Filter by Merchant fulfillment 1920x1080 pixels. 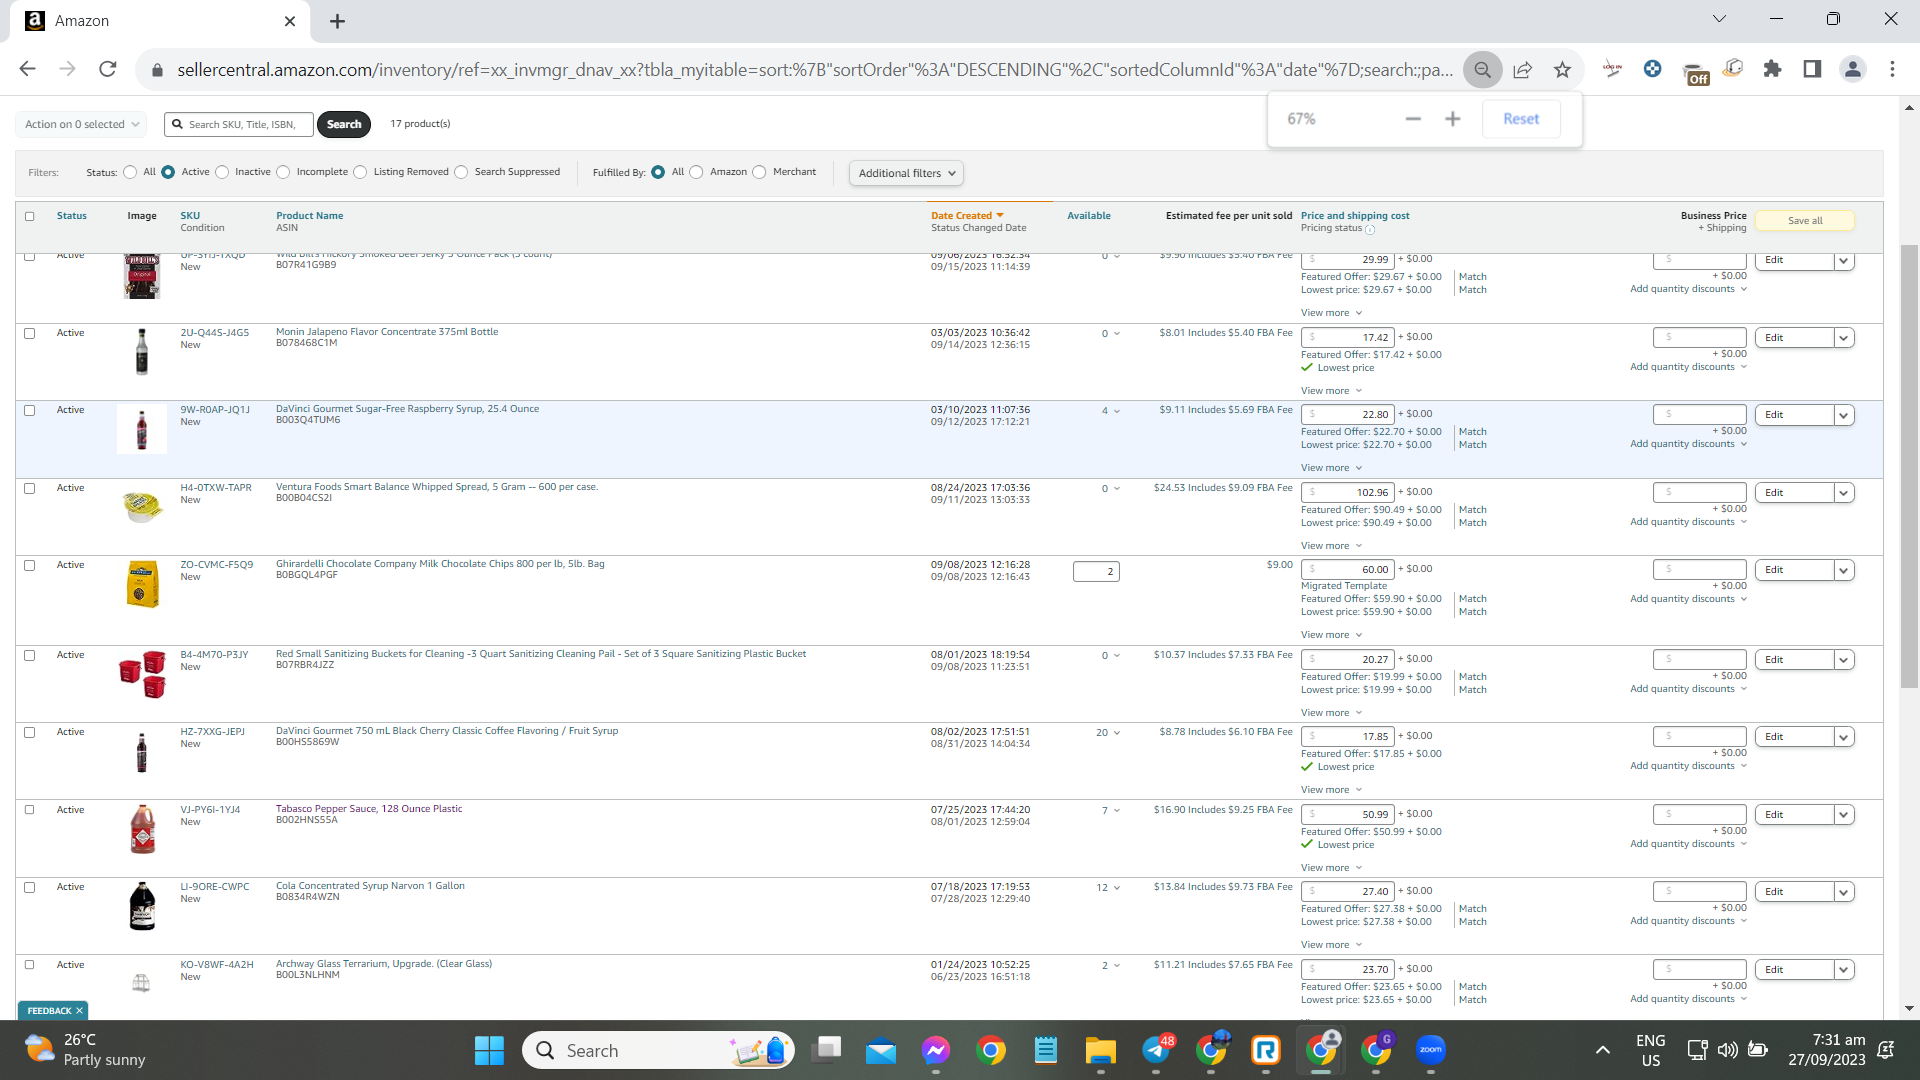(759, 172)
